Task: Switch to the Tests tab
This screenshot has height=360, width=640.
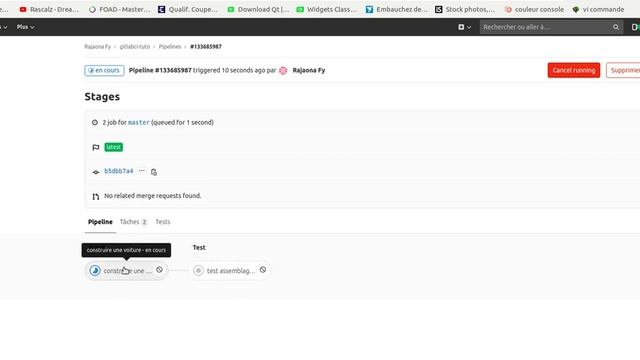Action: [x=162, y=222]
